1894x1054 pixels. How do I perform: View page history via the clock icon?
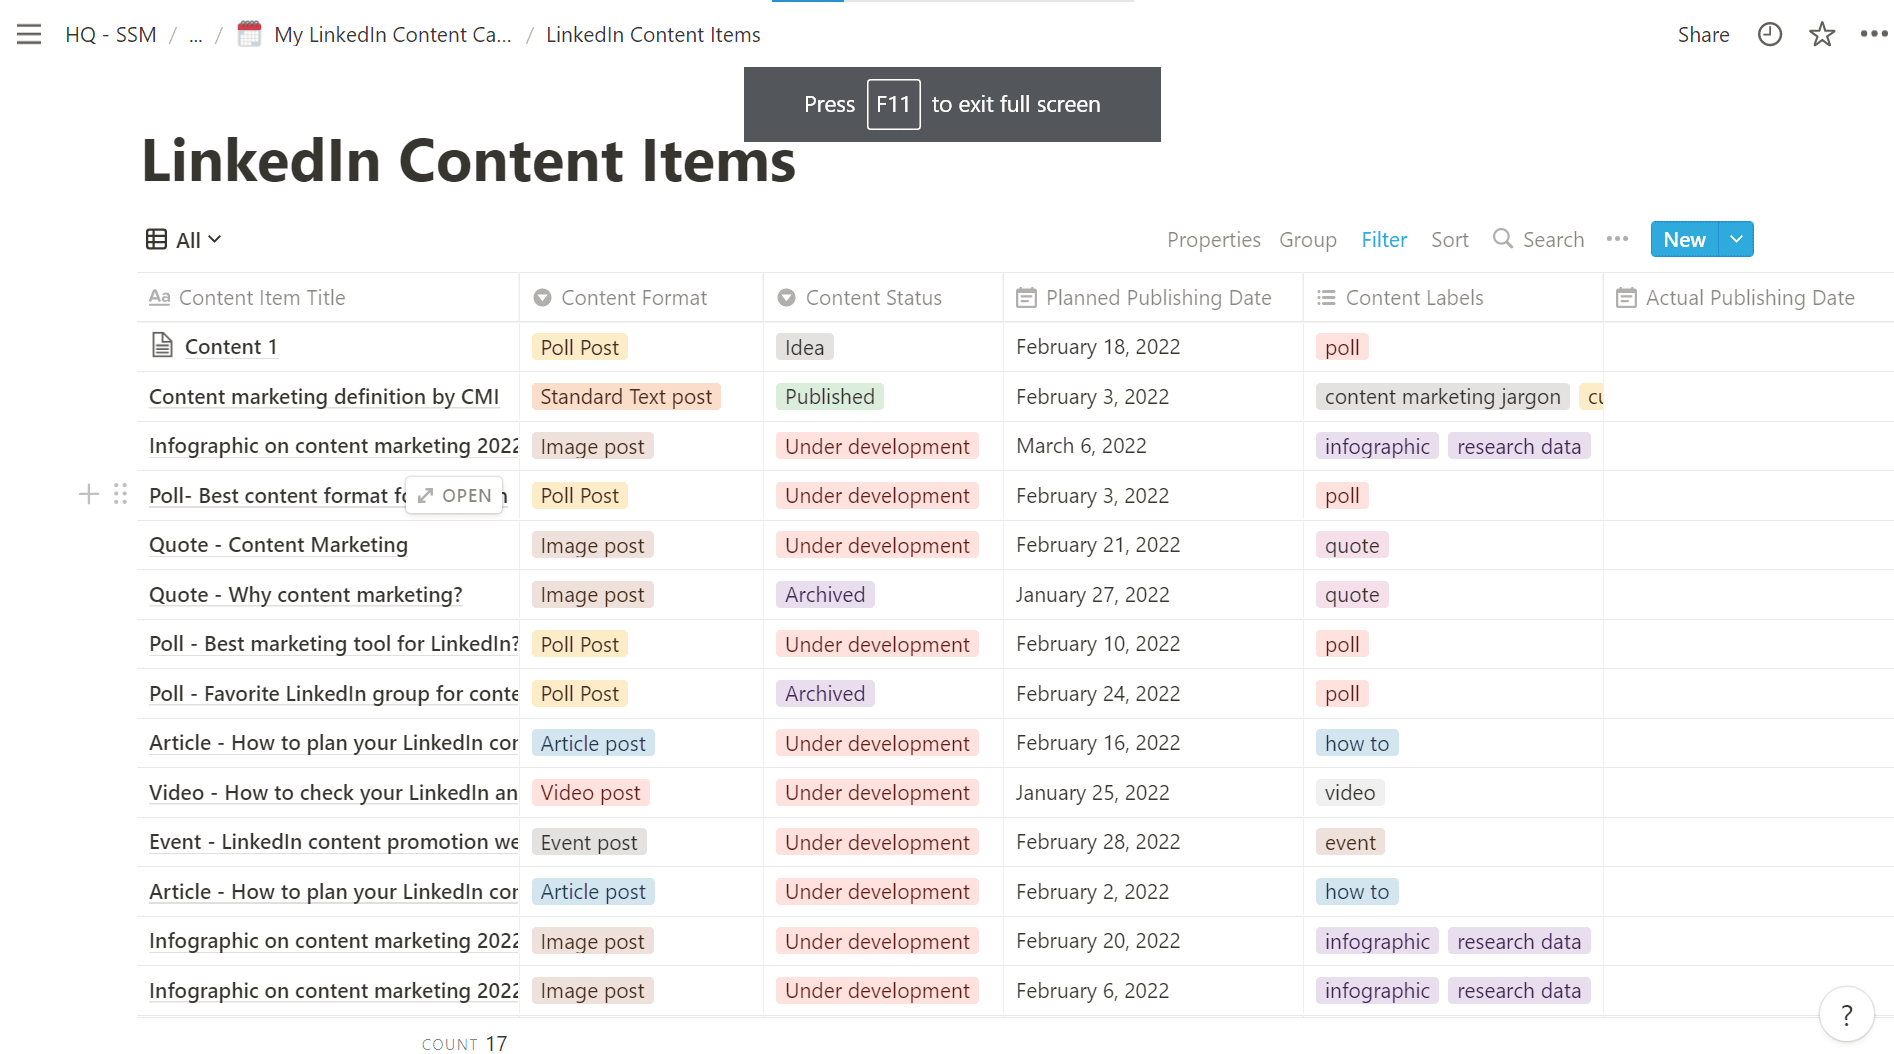pos(1769,33)
